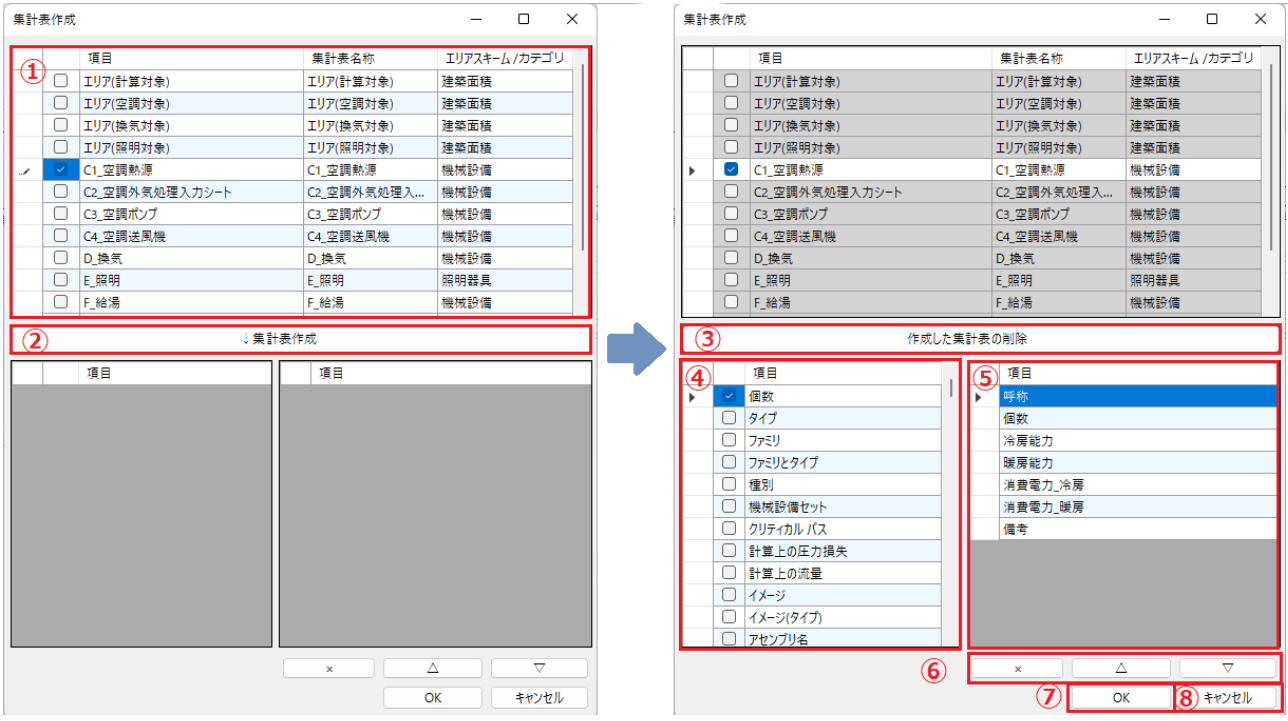
Task: Click the △ button in the left dialog
Action: [x=432, y=668]
